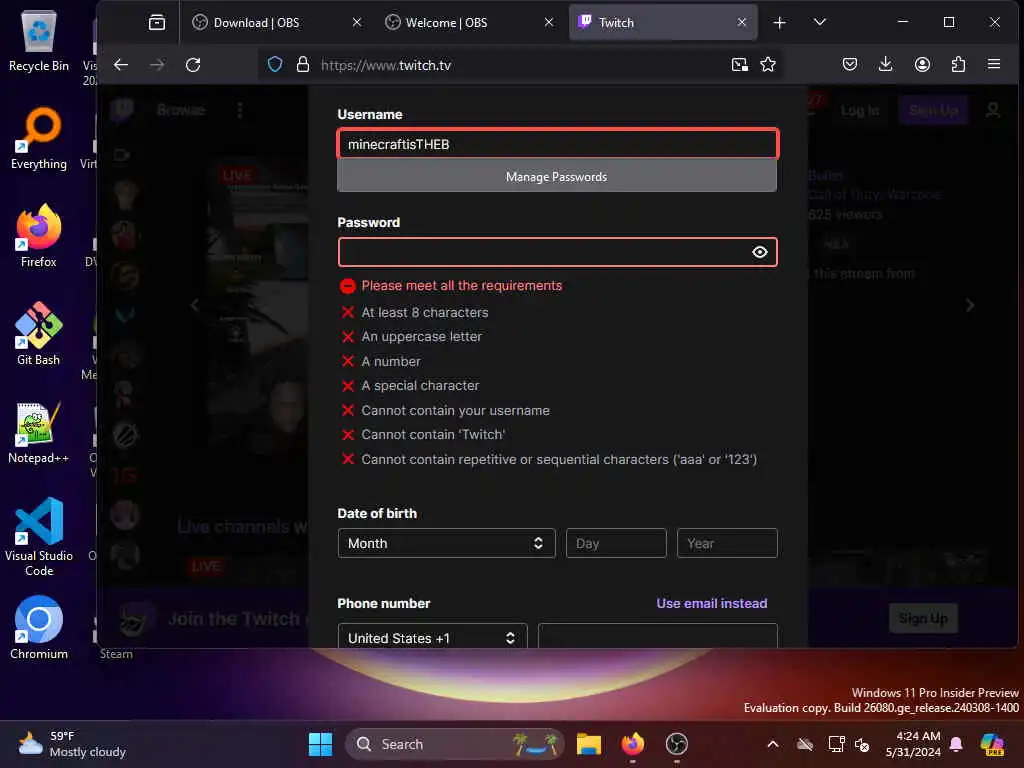Open Git Bash desktop shortcut

click(x=39, y=334)
